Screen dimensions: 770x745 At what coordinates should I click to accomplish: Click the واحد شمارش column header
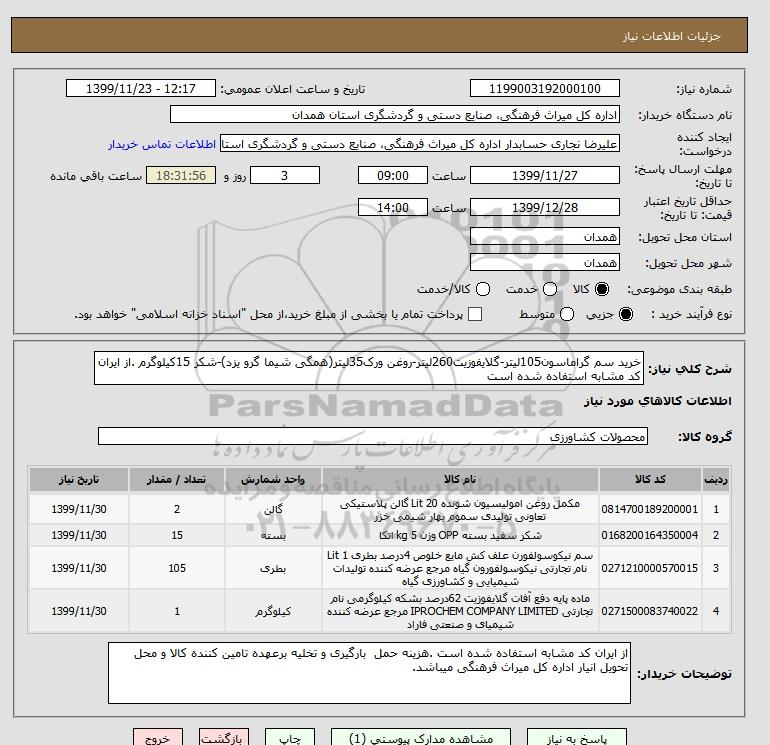point(273,479)
